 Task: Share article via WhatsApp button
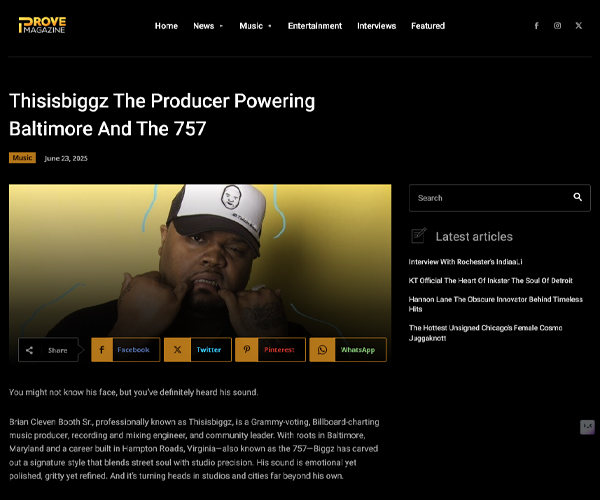[348, 350]
